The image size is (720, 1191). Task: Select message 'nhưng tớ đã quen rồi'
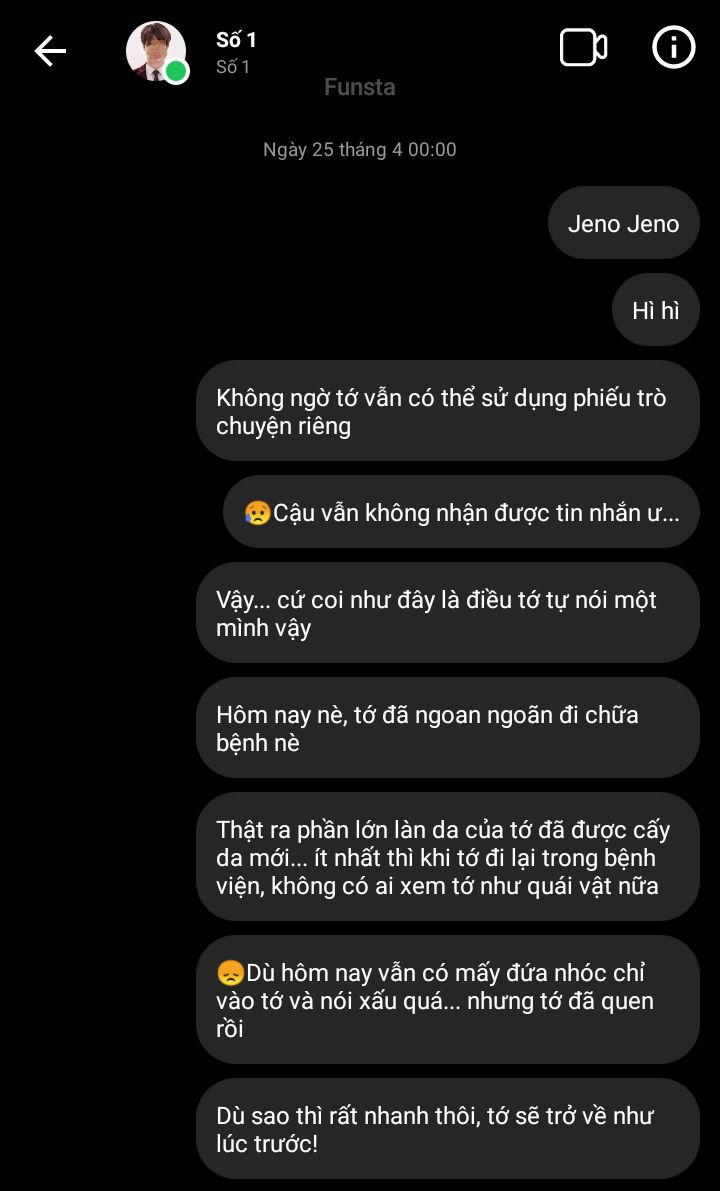pos(447,1000)
